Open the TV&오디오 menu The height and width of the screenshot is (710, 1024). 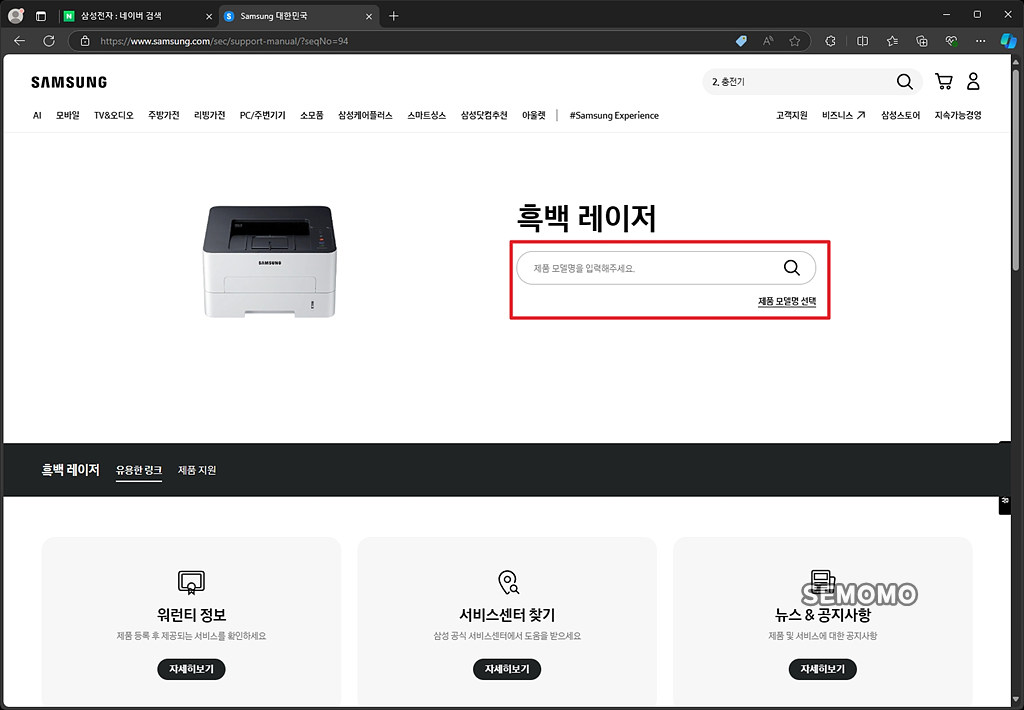pos(114,116)
